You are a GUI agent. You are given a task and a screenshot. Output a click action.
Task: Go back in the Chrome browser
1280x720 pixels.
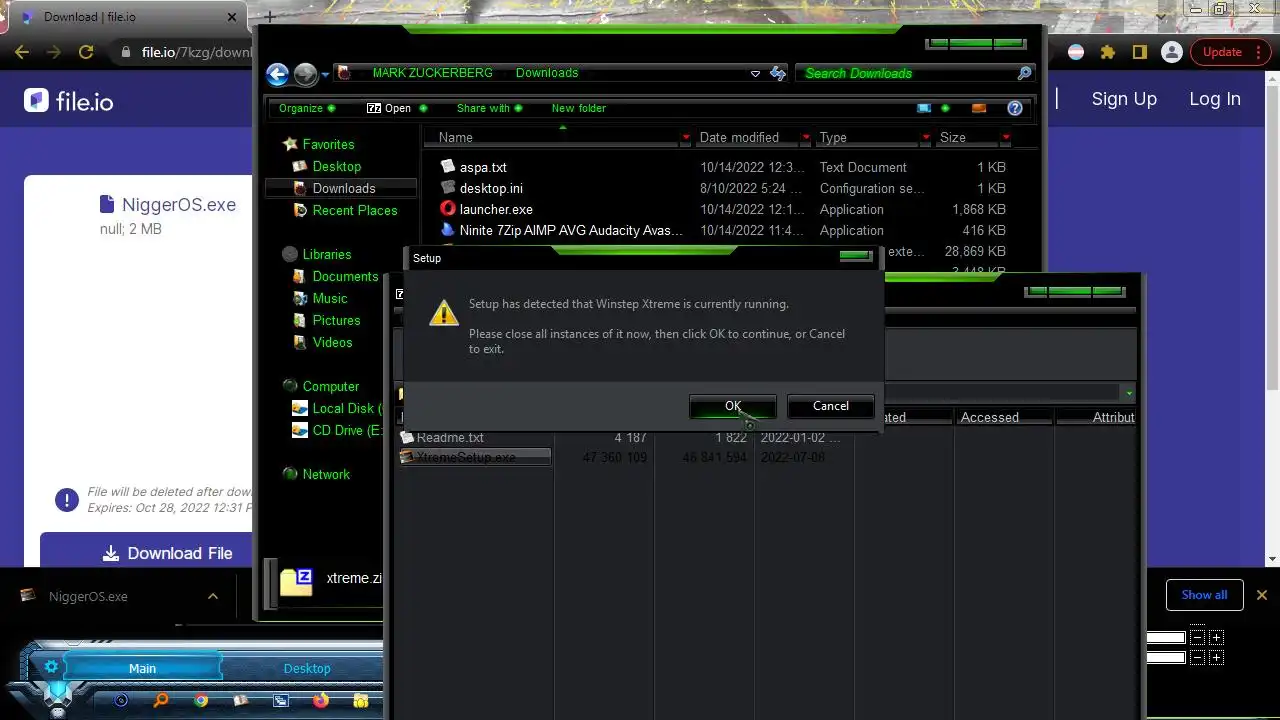22,52
